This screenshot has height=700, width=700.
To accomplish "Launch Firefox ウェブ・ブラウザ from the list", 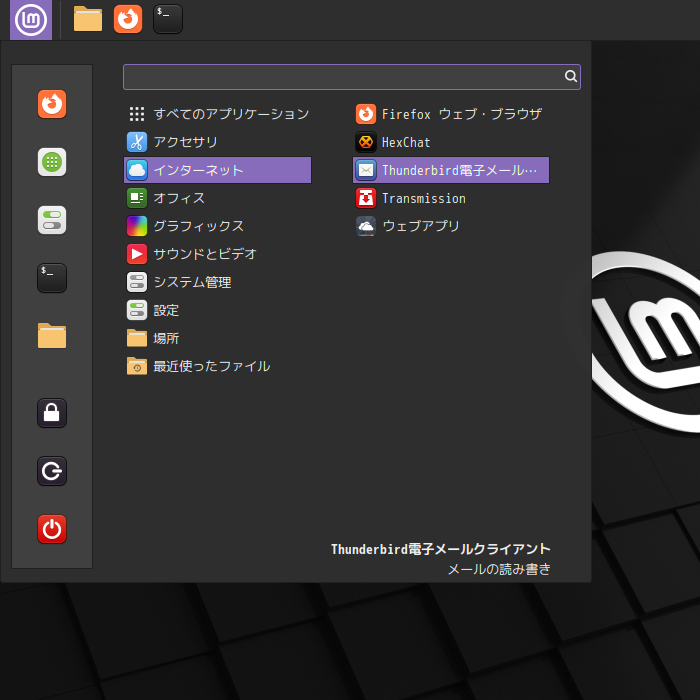I will pyautogui.click(x=451, y=114).
